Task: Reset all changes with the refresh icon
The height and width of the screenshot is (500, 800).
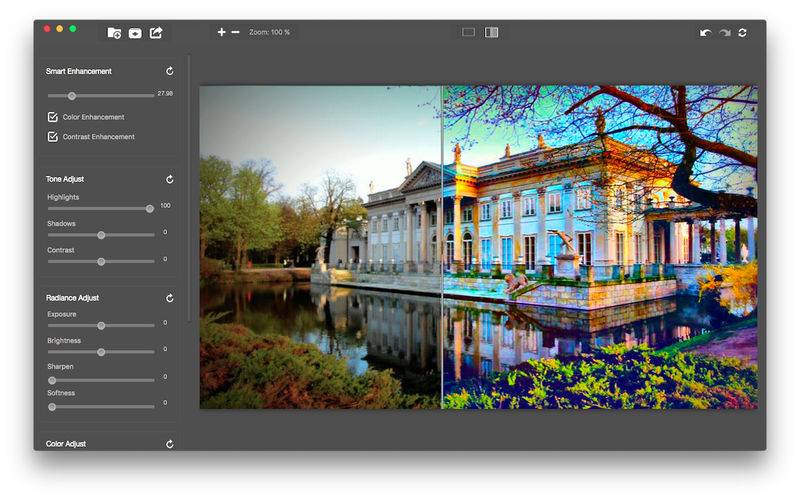Action: pos(742,33)
